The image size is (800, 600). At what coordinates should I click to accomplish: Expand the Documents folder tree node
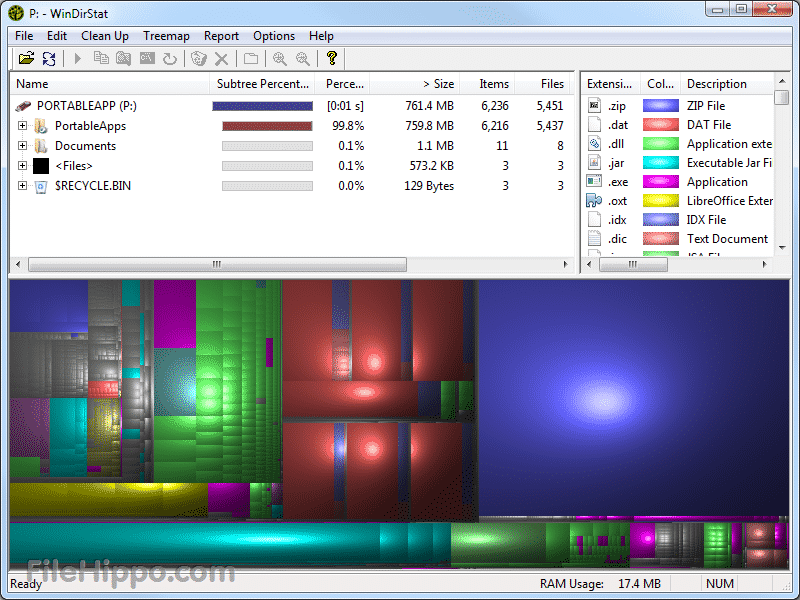[22, 146]
